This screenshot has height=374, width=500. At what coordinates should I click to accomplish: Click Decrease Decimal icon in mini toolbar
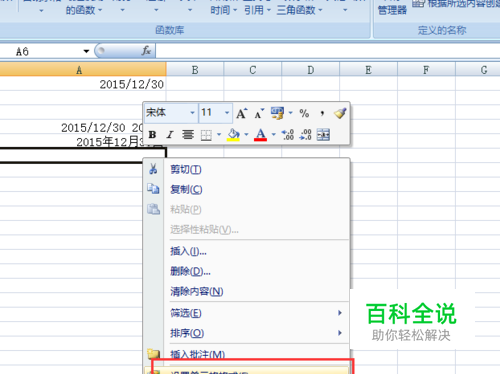coord(306,135)
